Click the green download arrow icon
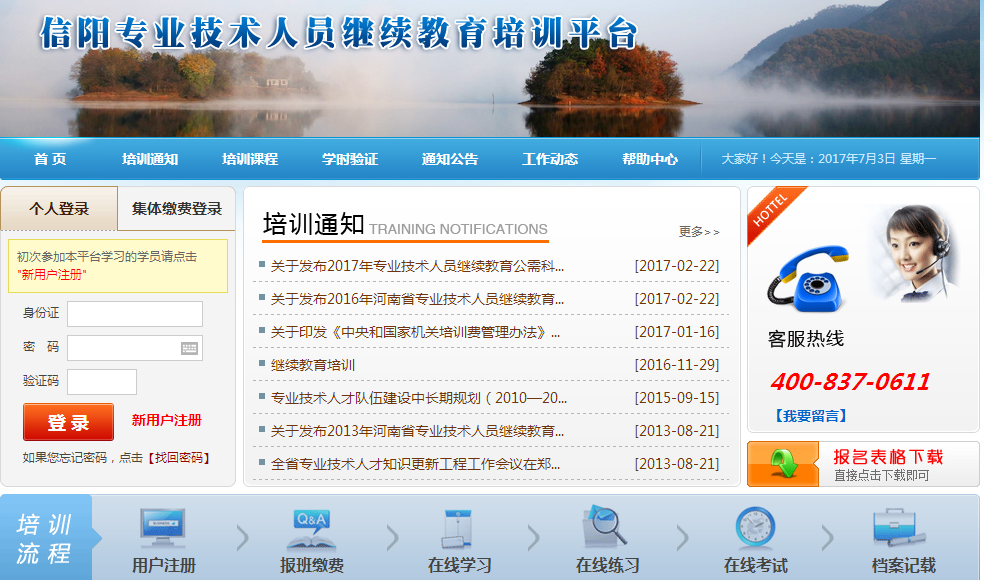Image resolution: width=984 pixels, height=580 pixels. tap(783, 464)
